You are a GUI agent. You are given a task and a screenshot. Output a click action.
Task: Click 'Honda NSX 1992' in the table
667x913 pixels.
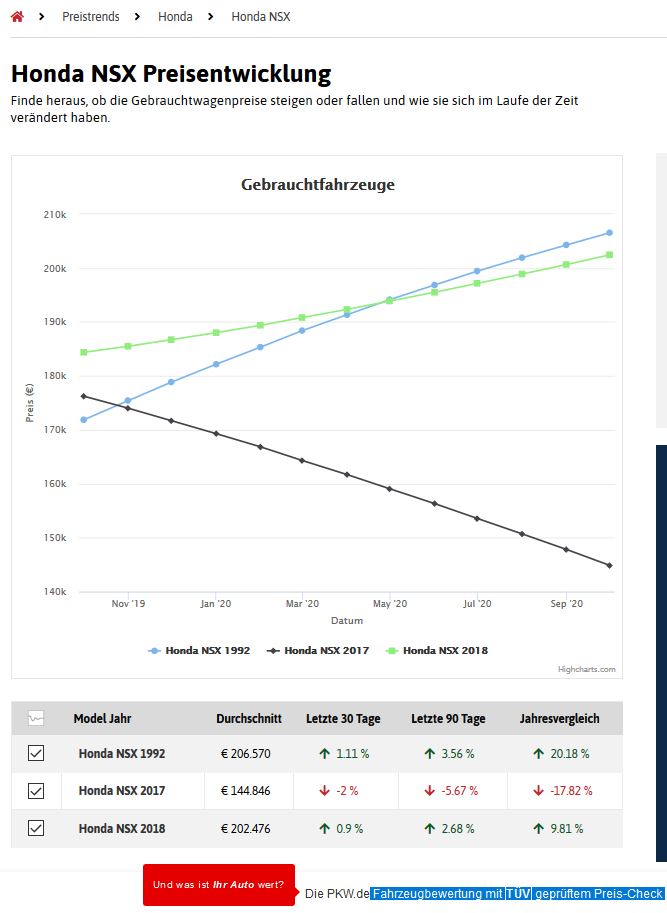click(x=122, y=753)
